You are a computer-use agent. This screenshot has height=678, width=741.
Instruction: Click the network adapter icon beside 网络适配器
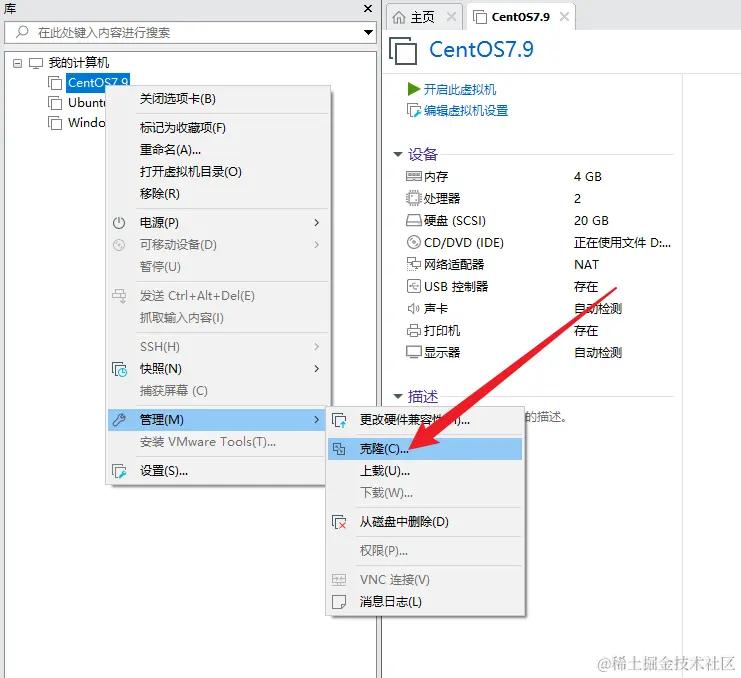click(x=414, y=264)
